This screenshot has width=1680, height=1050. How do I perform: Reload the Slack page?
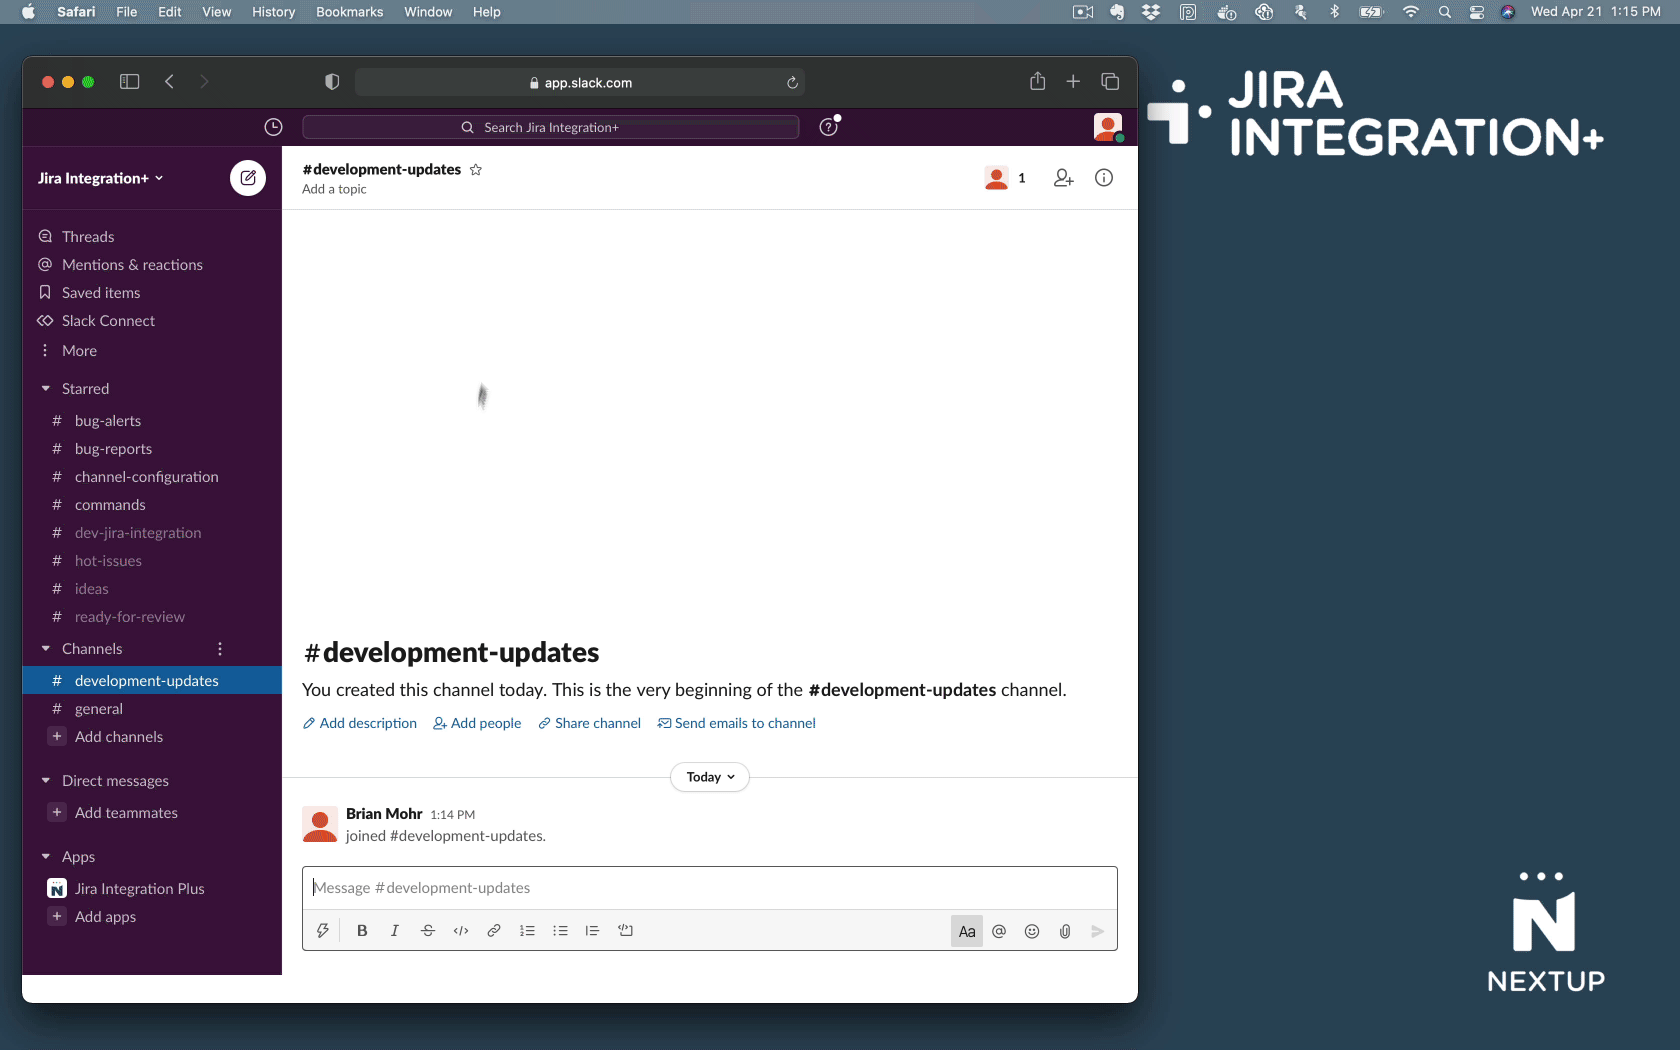click(792, 83)
